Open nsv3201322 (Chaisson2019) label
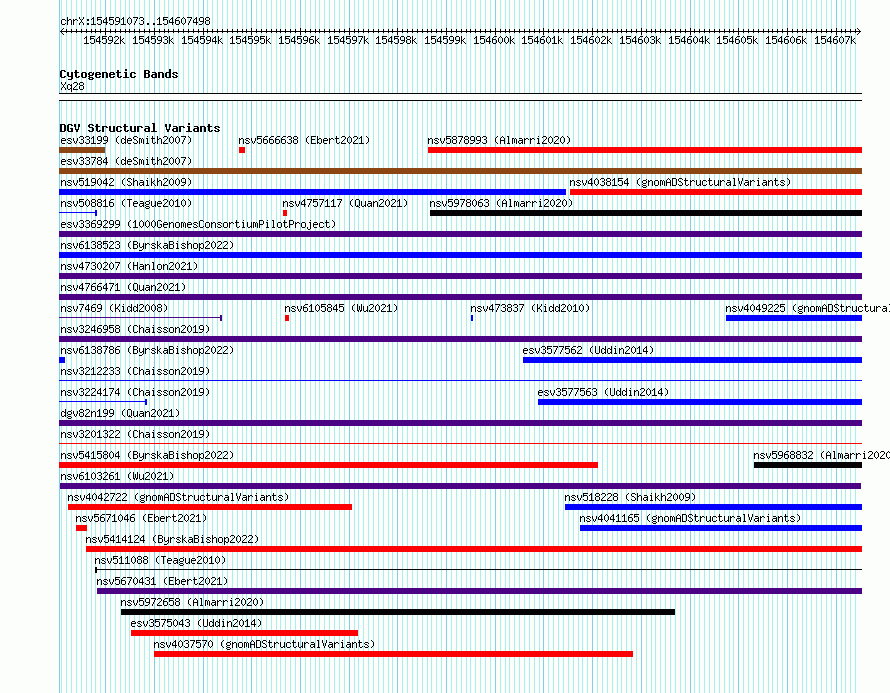Viewport: 890px width, 693px height. (135, 434)
